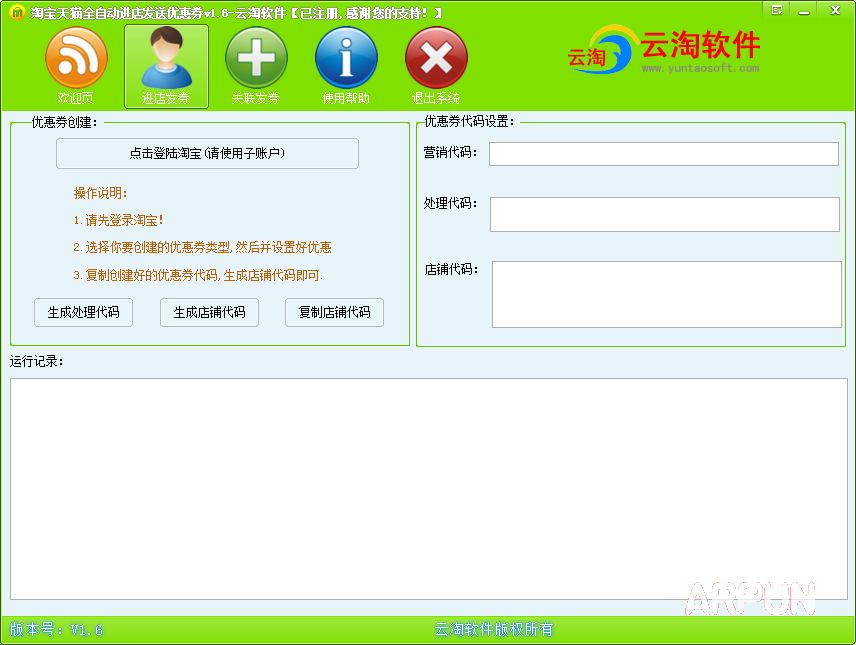856x645 pixels.
Task: Click 云淘软件版权所有 in status bar
Action: coord(494,630)
